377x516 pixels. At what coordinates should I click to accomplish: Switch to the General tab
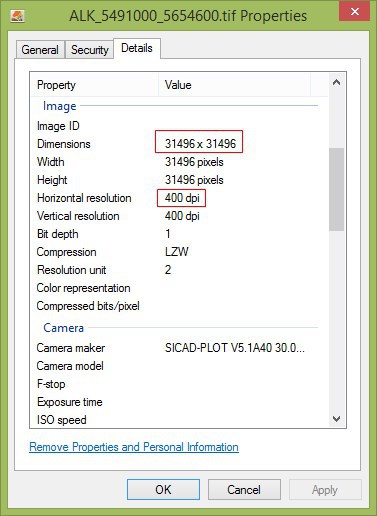click(40, 50)
